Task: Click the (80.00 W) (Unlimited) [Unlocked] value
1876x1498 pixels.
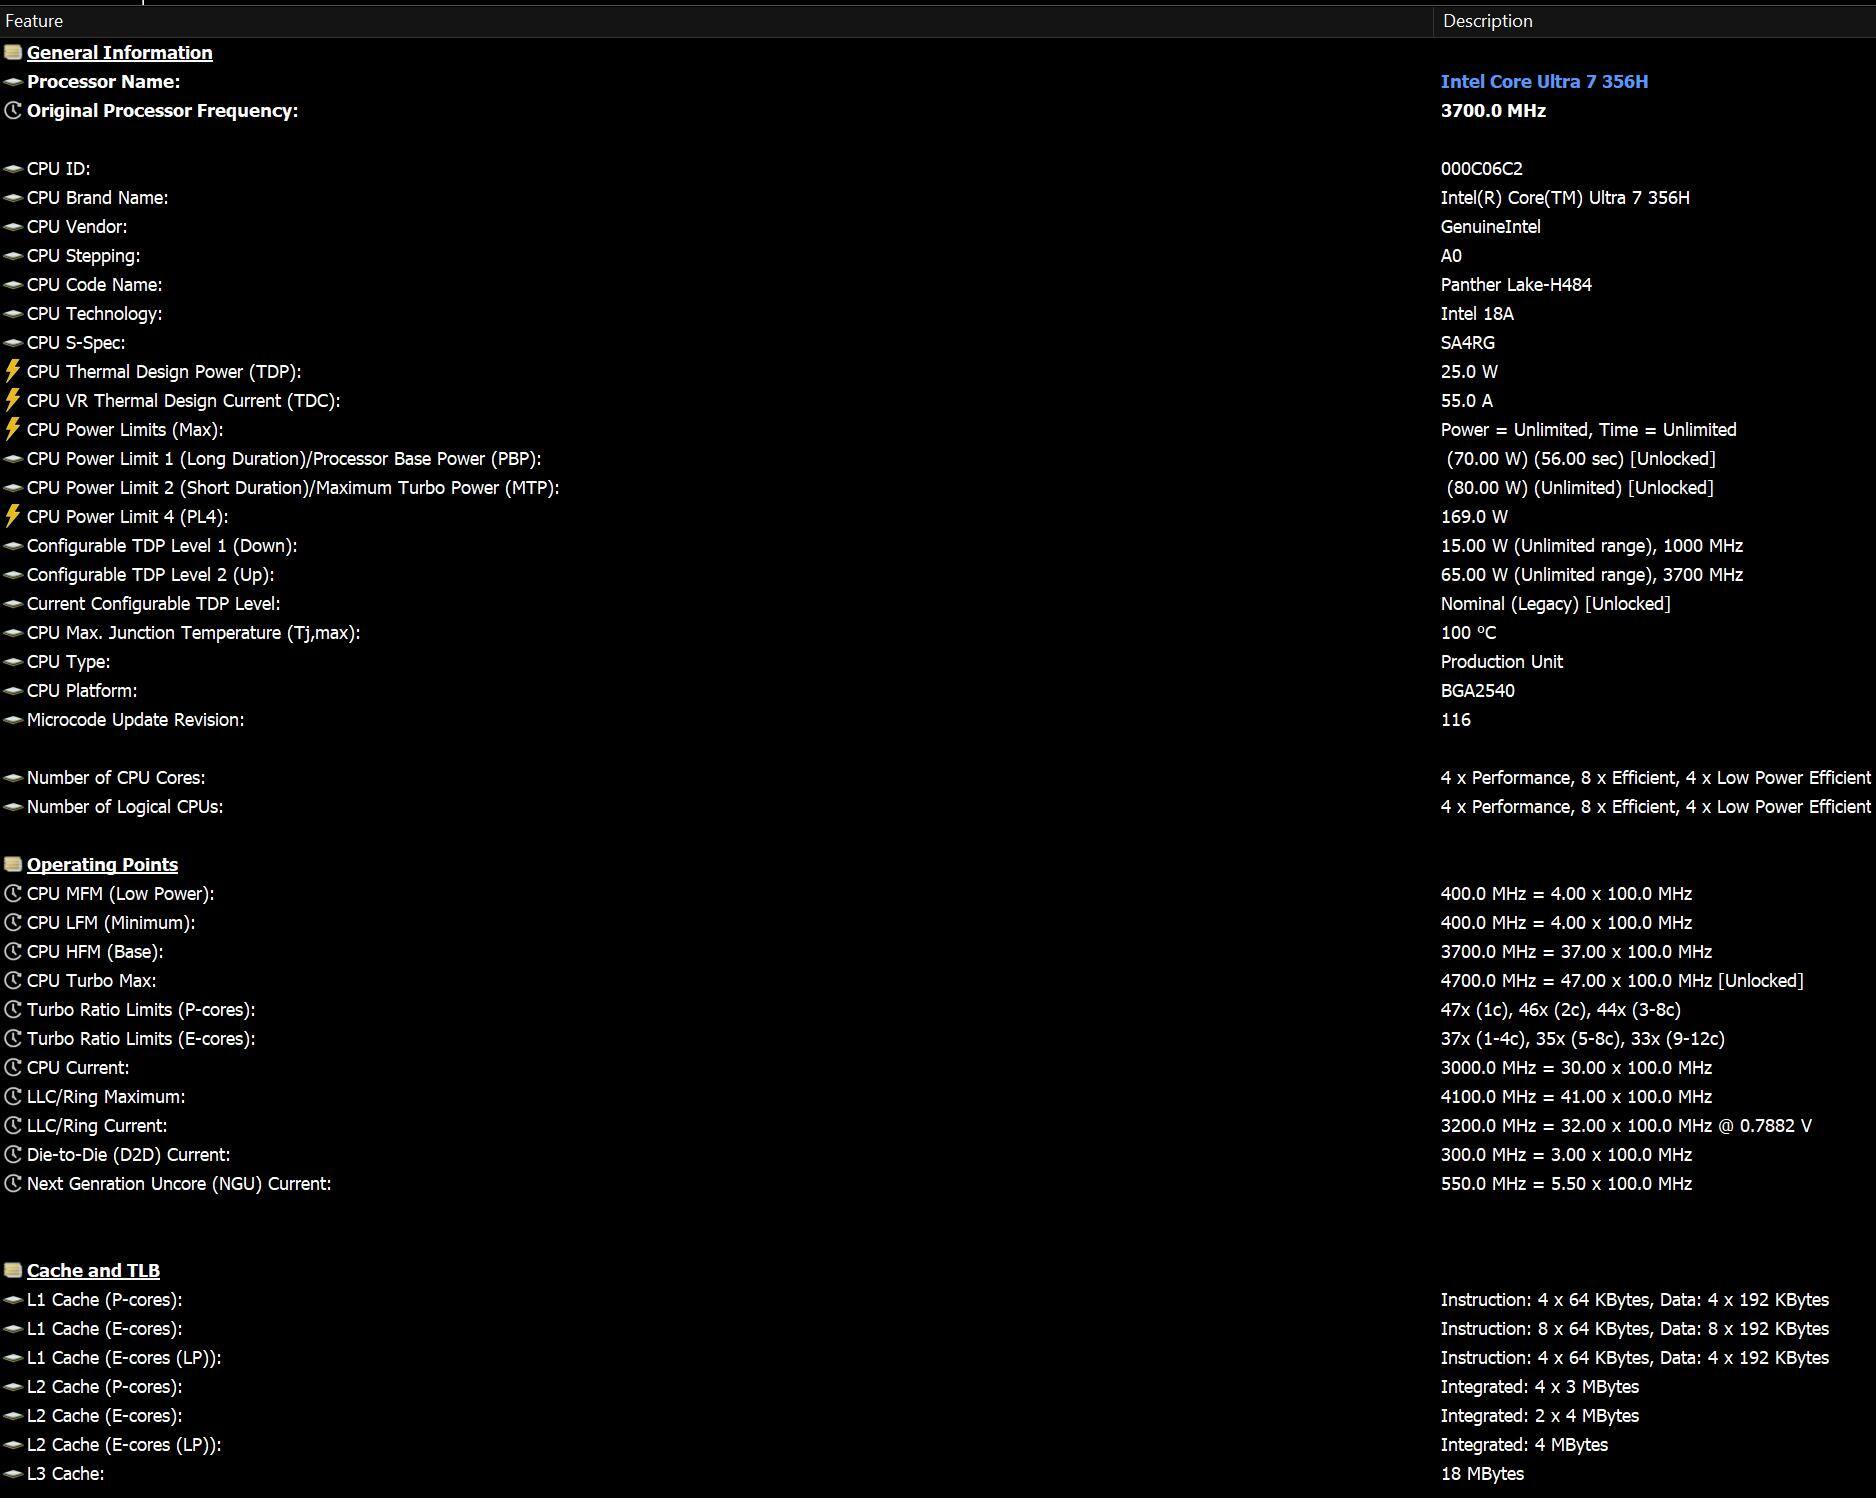Action: (1580, 487)
